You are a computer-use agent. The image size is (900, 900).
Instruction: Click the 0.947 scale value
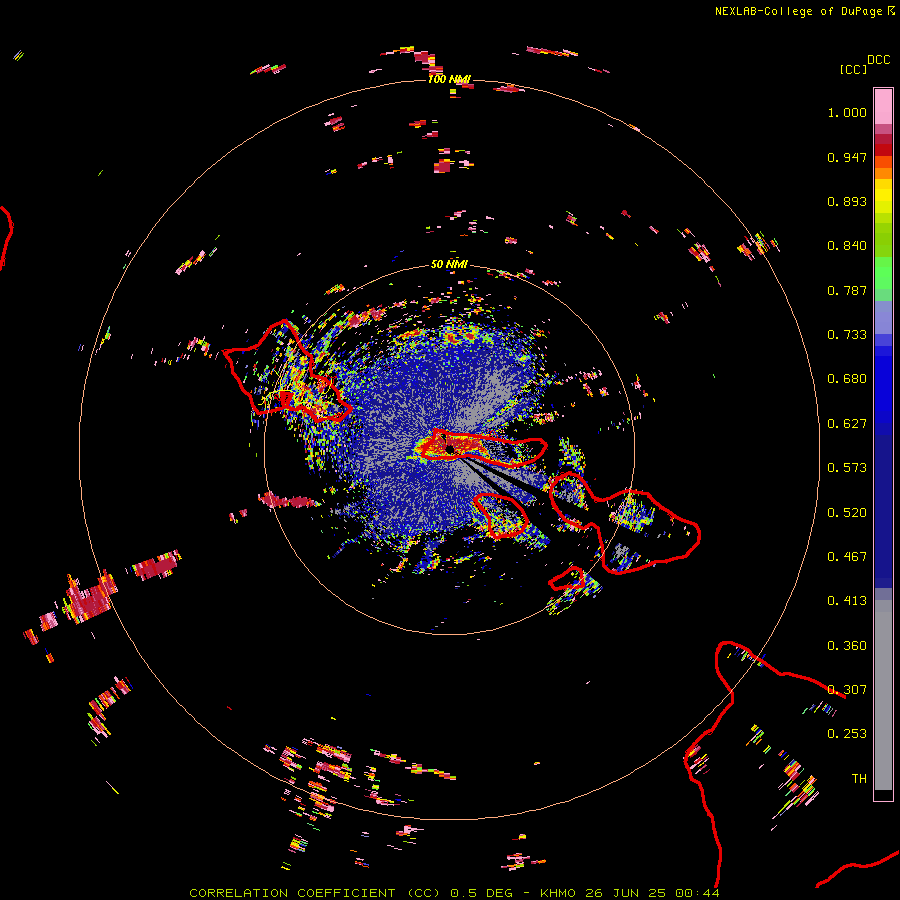pos(847,157)
